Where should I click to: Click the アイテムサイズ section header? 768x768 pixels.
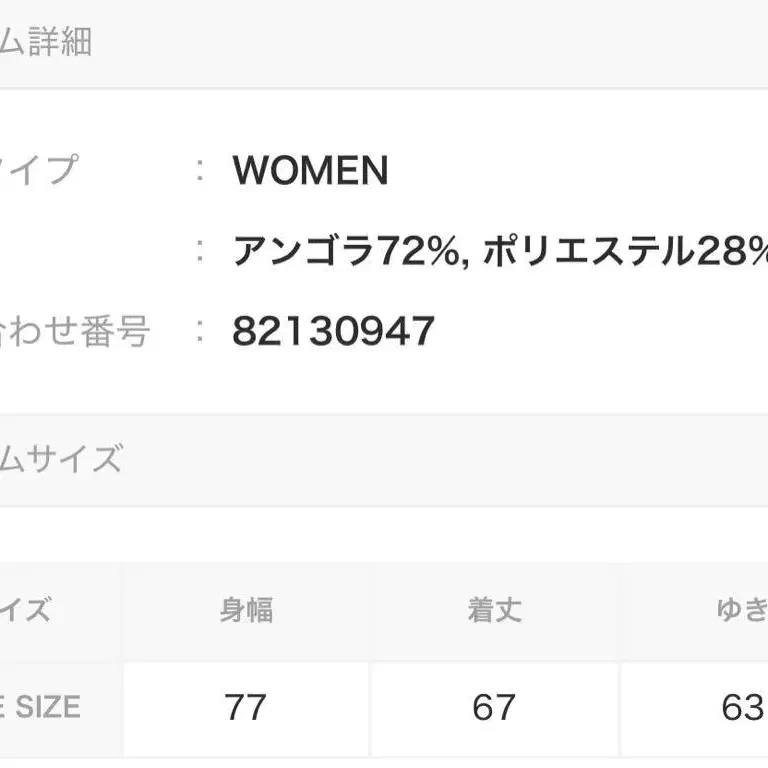click(x=60, y=459)
